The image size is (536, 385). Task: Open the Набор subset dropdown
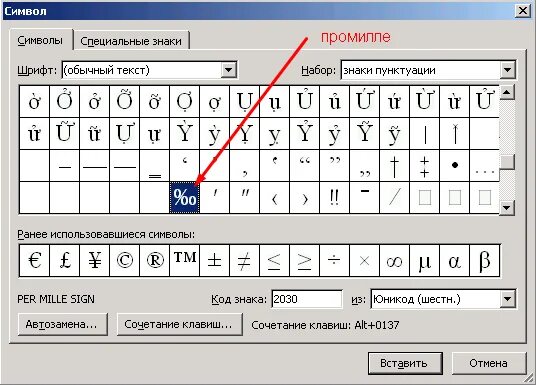pos(507,70)
